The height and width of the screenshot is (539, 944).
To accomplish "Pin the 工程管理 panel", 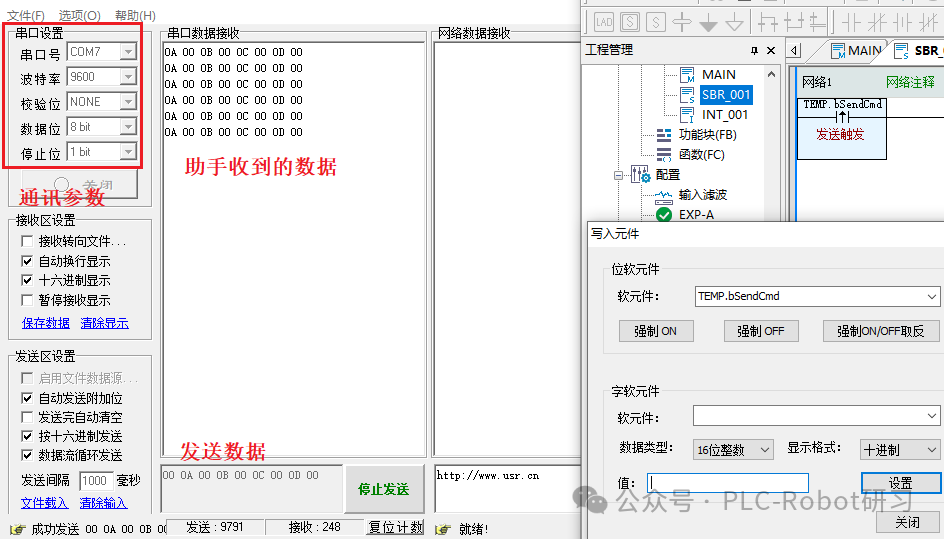I will (754, 51).
